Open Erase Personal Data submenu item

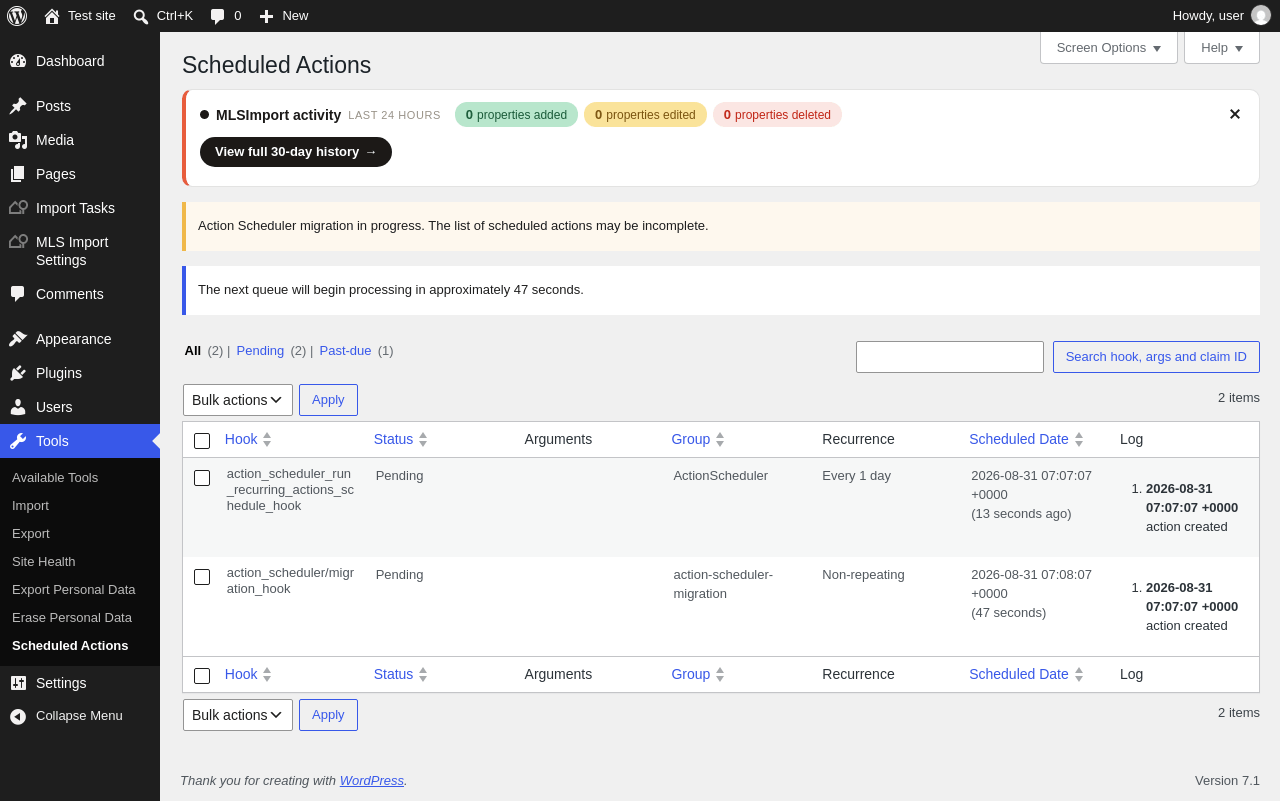coord(72,618)
